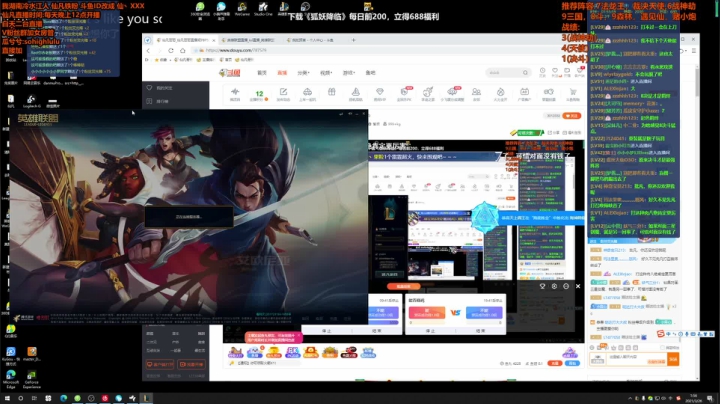Click the search magnifier icon

tap(525, 73)
